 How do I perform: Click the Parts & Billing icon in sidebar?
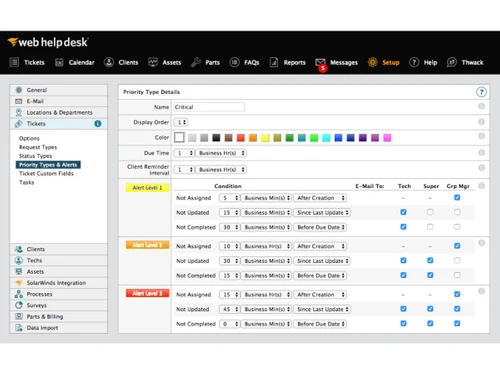(19, 316)
